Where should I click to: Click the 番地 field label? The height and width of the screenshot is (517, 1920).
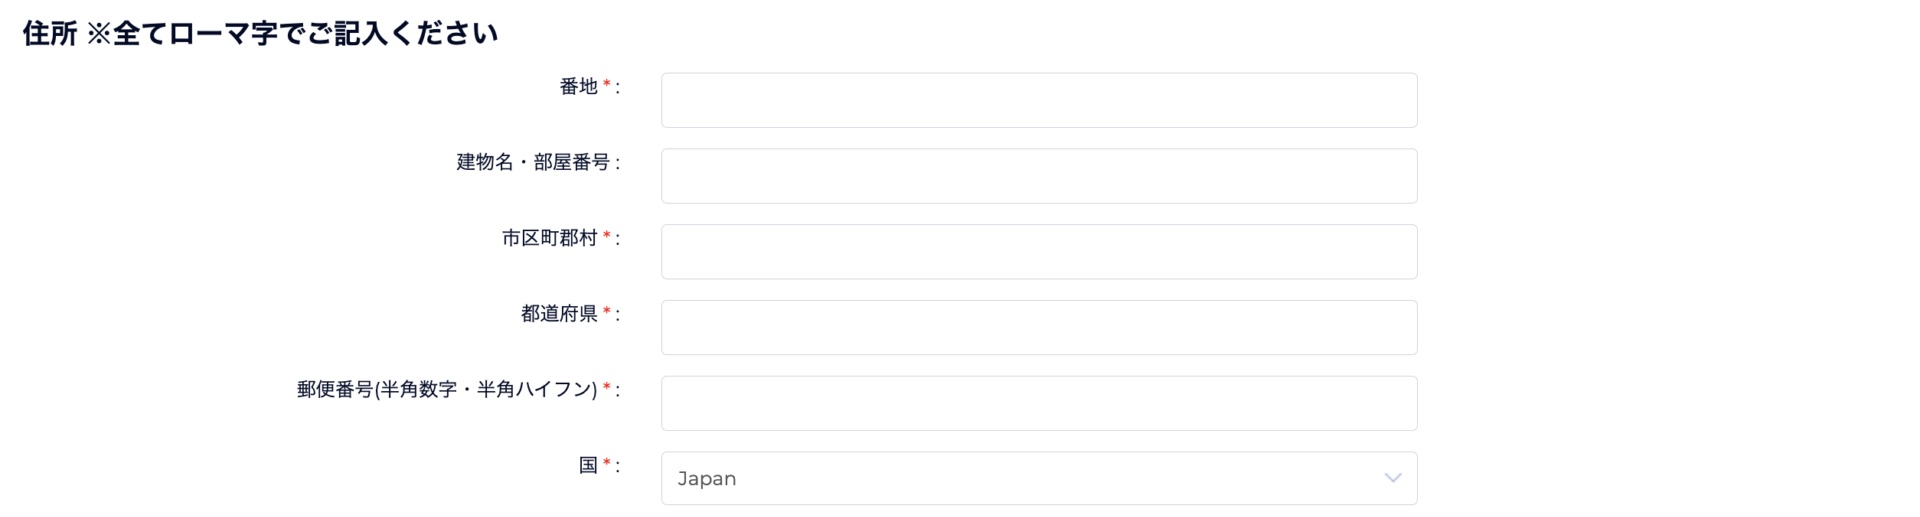pyautogui.click(x=578, y=87)
